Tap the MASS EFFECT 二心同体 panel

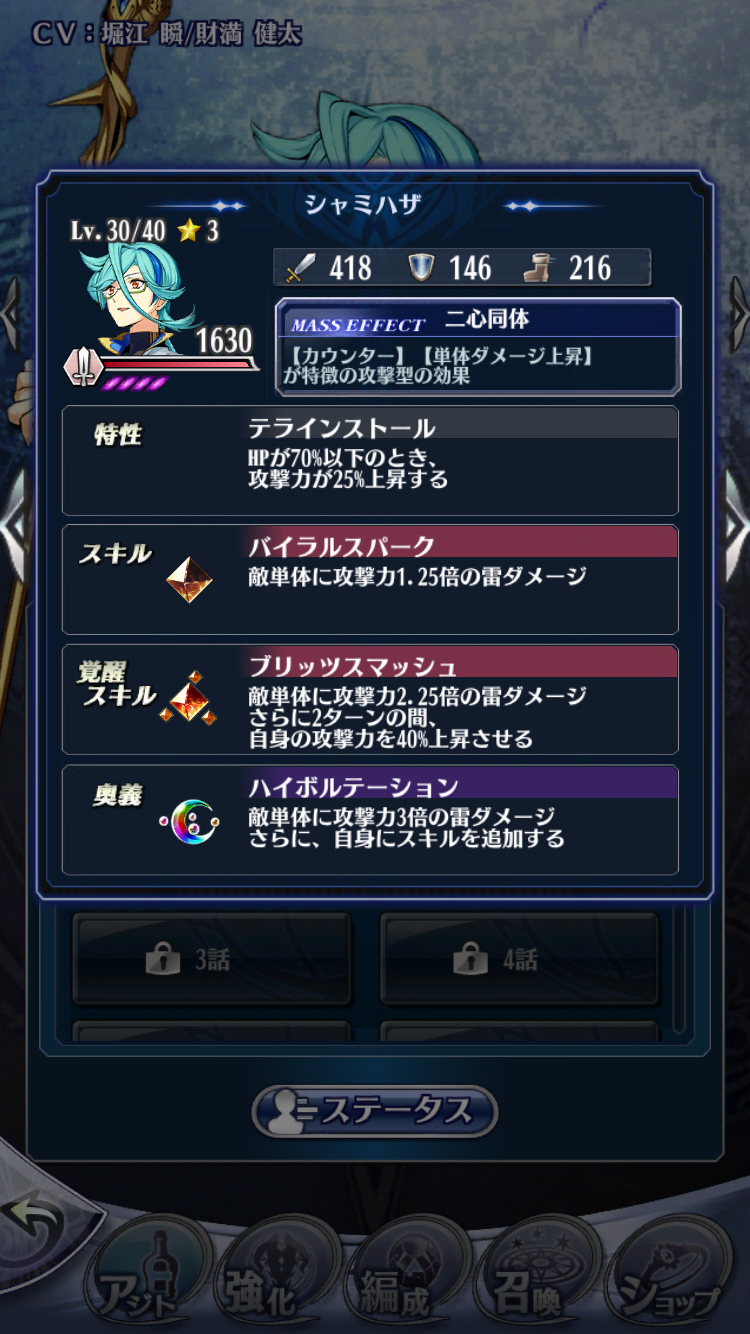478,347
